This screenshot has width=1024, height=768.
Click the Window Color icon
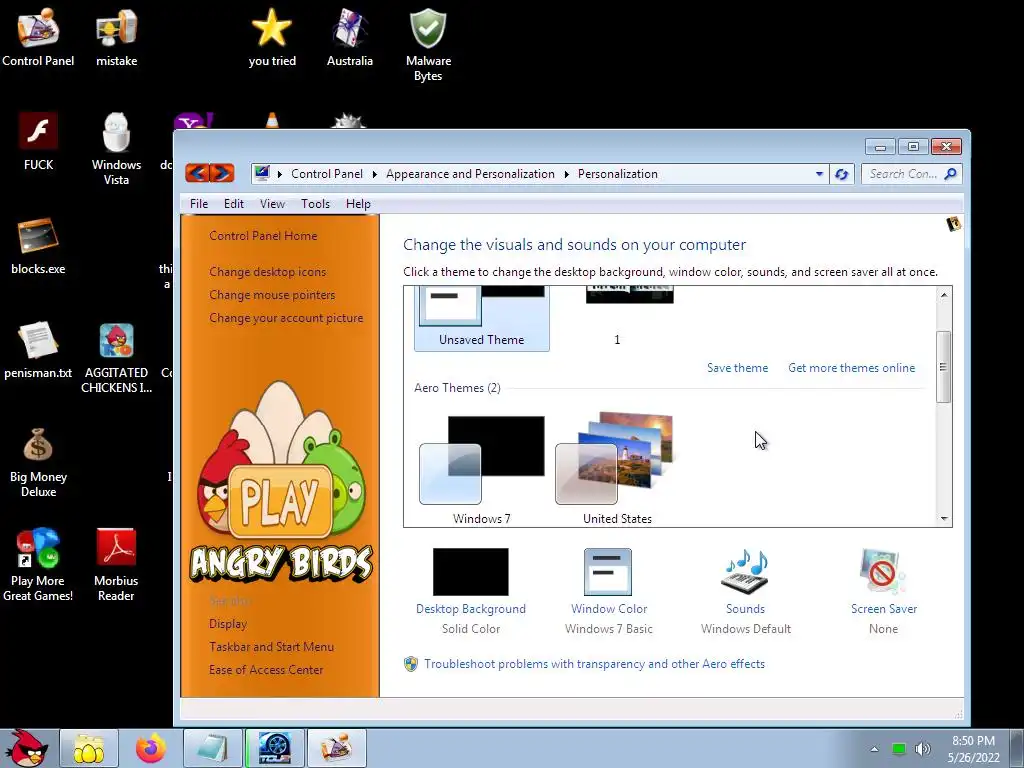(x=608, y=572)
